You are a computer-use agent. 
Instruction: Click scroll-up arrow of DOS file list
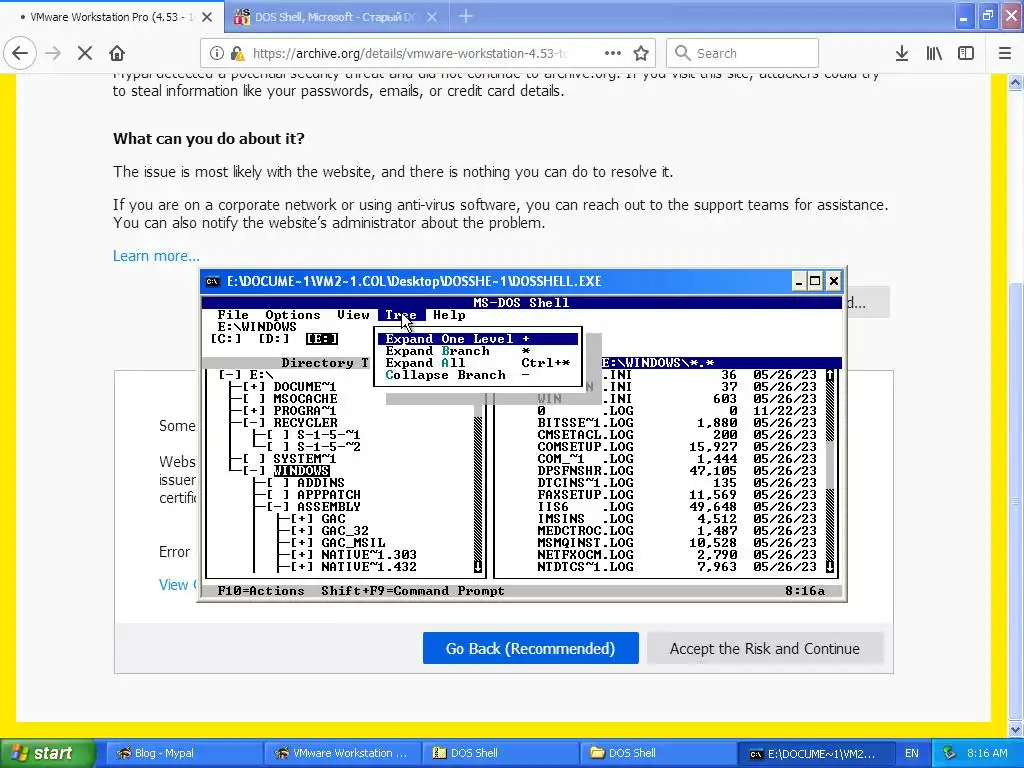coord(830,375)
